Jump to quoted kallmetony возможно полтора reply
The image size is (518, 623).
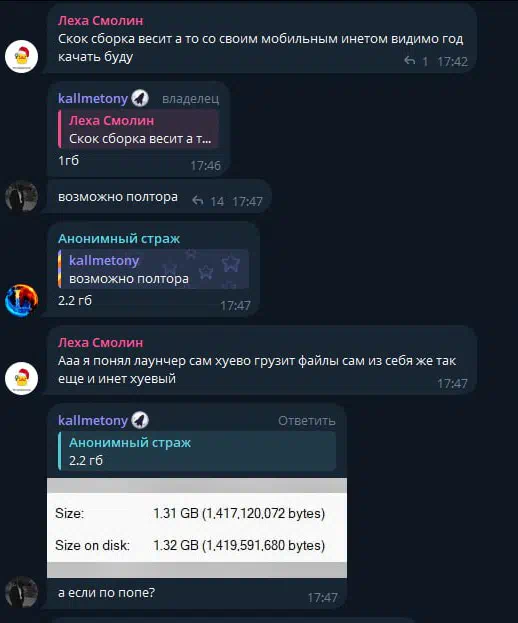[153, 269]
